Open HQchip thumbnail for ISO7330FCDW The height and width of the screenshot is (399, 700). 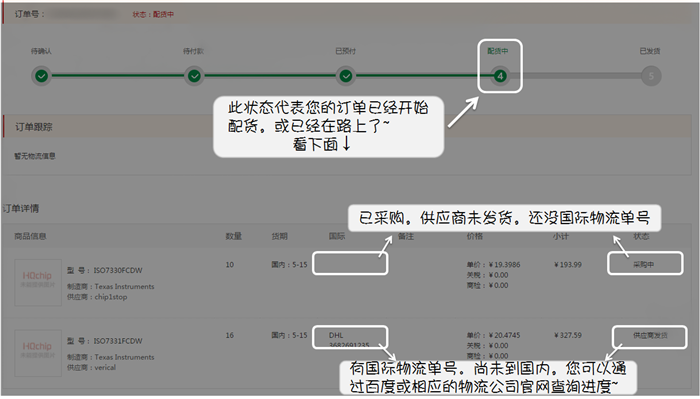point(38,282)
